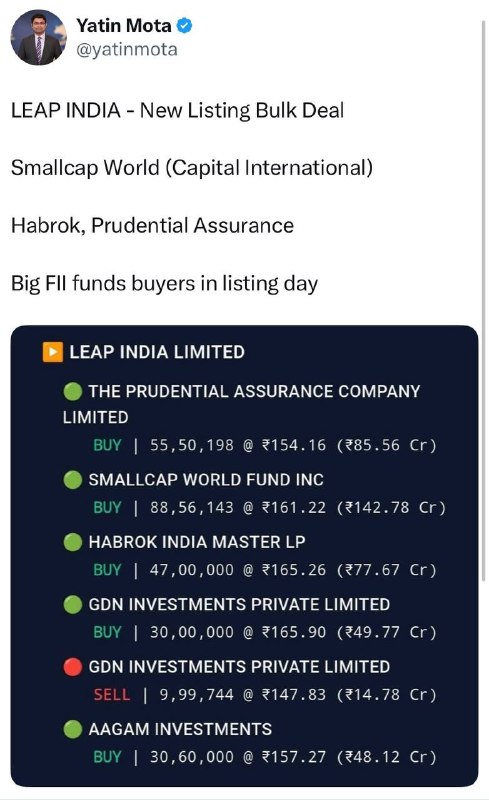Screen dimensions: 489x800
Task: Click the blue verified badge icon
Action: pos(184,26)
